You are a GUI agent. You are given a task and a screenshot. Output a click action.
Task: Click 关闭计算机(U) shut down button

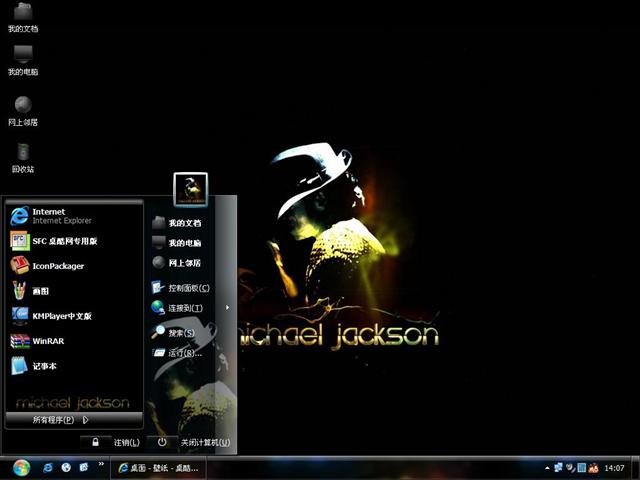(x=193, y=442)
